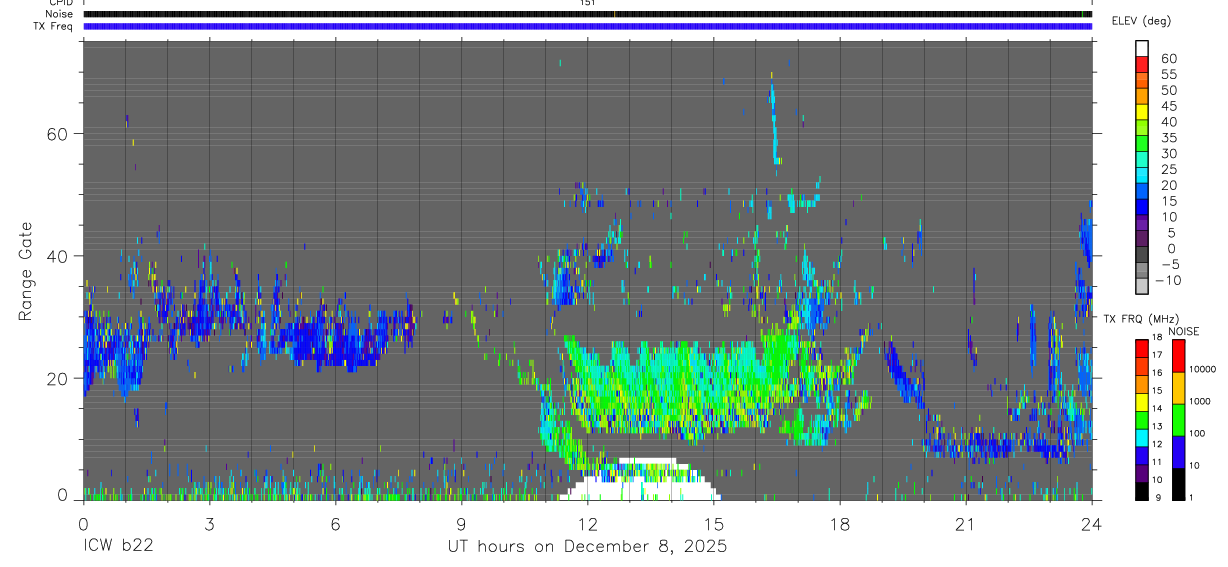Click the 'Noise' row label at top left
This screenshot has width=1228, height=567.
click(x=59, y=14)
